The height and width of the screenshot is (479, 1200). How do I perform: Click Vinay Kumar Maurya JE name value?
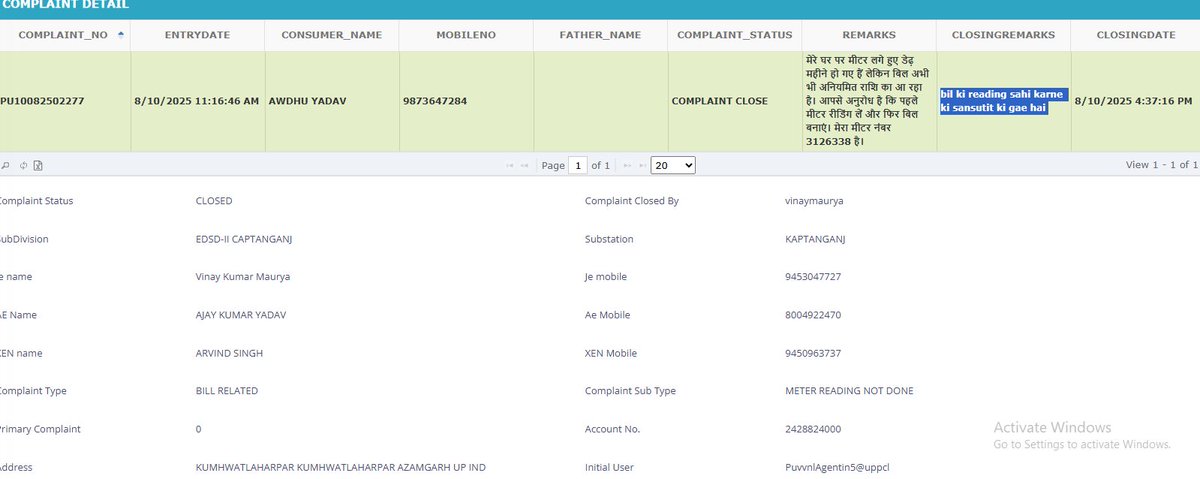tap(243, 277)
